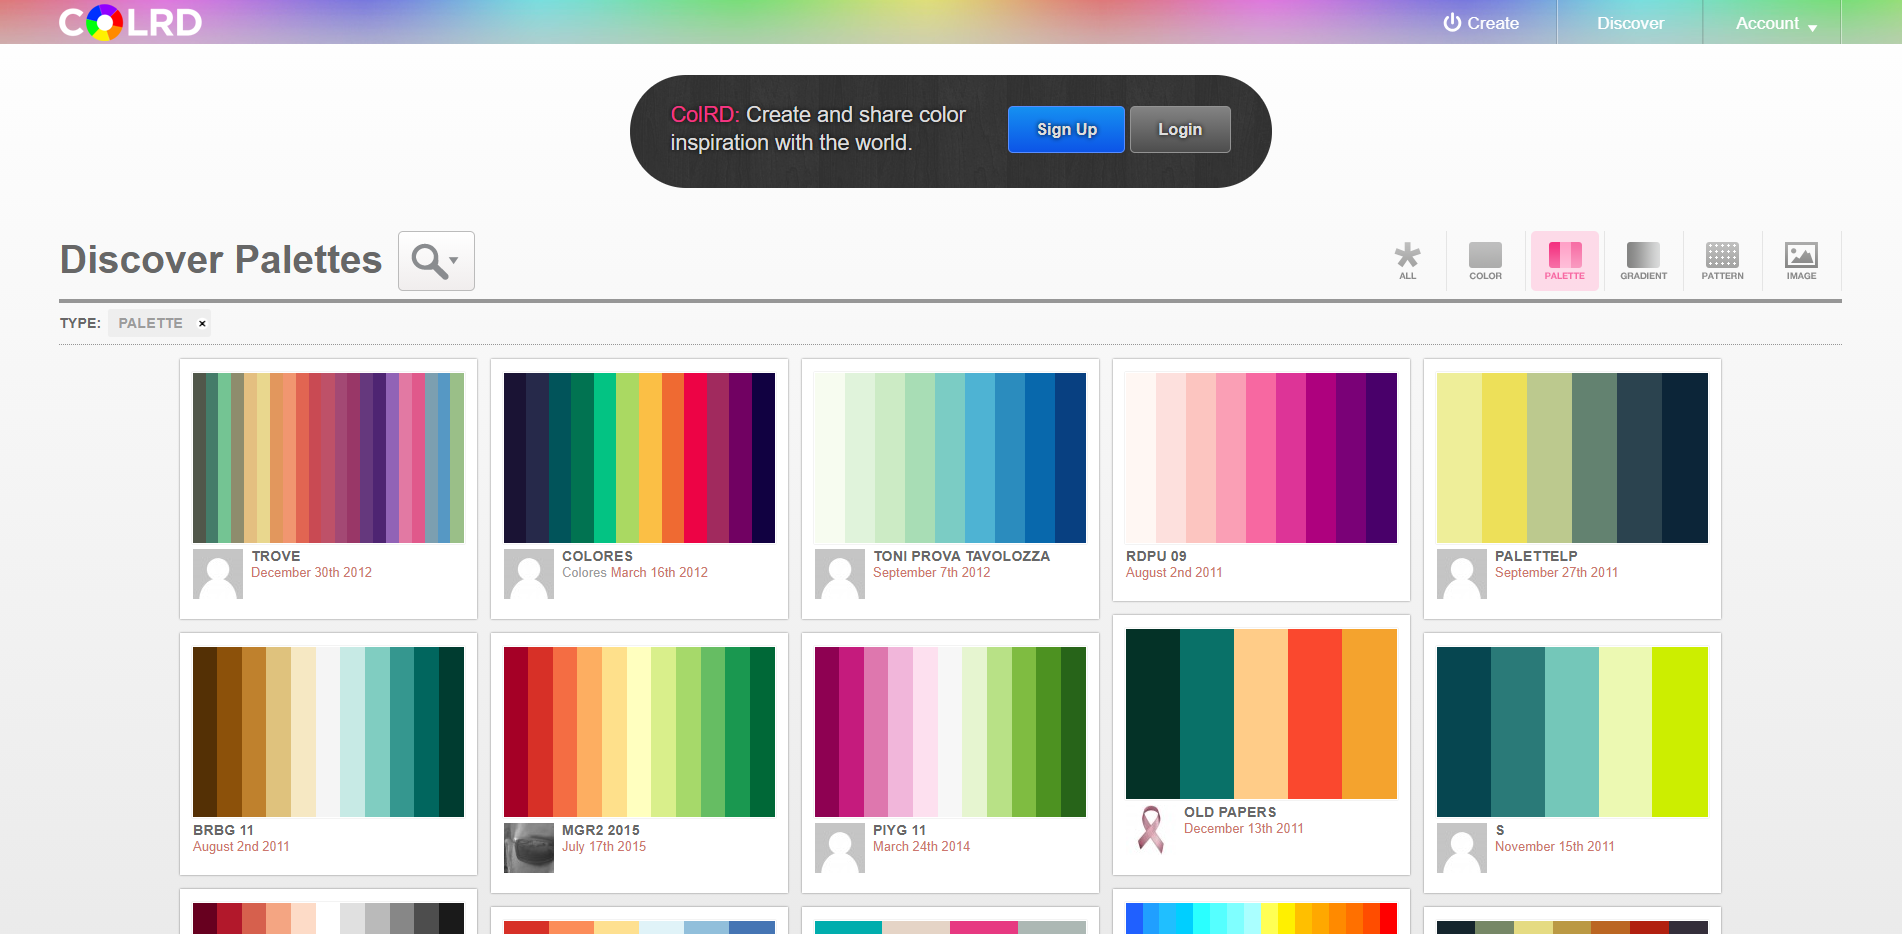Filter by Pattern type icon
The image size is (1902, 934).
[x=1722, y=261]
